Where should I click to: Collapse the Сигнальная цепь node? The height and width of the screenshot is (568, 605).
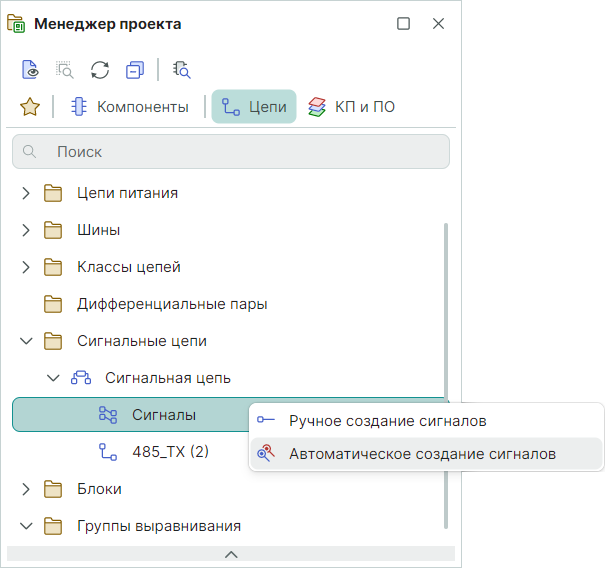click(54, 378)
